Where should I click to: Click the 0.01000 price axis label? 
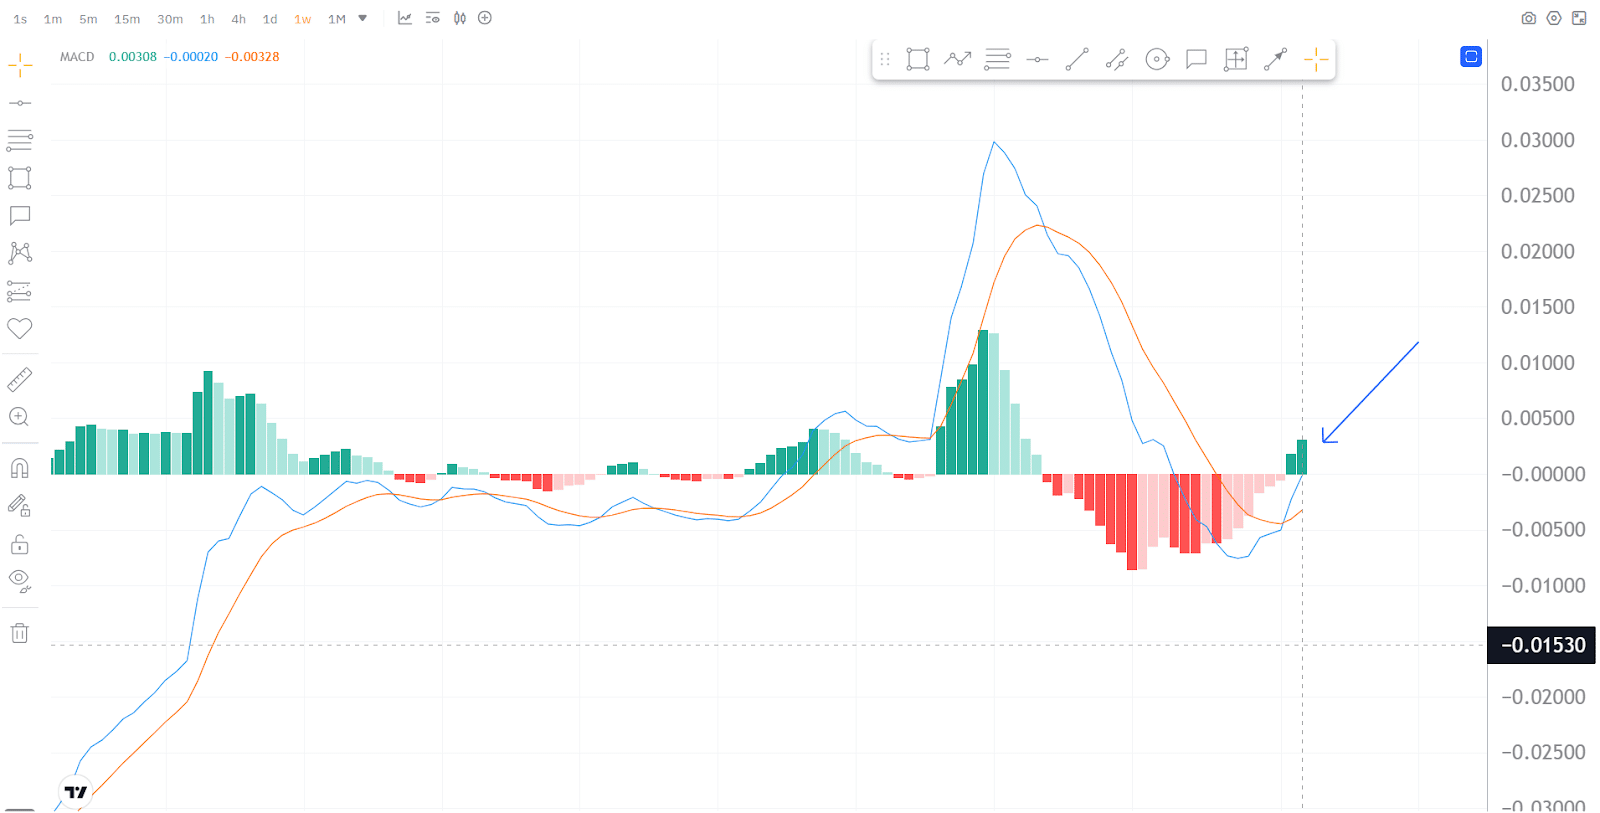tap(1538, 363)
